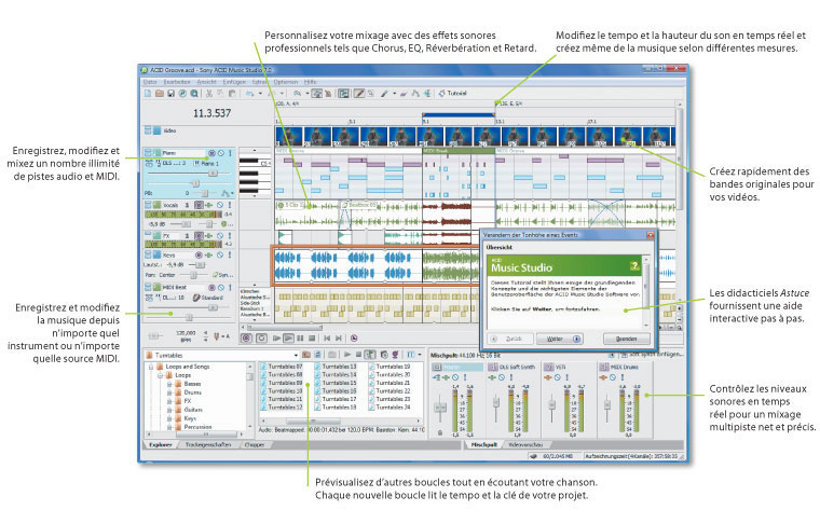Open the undo history dropdown arrow
The image size is (820, 524).
(260, 93)
